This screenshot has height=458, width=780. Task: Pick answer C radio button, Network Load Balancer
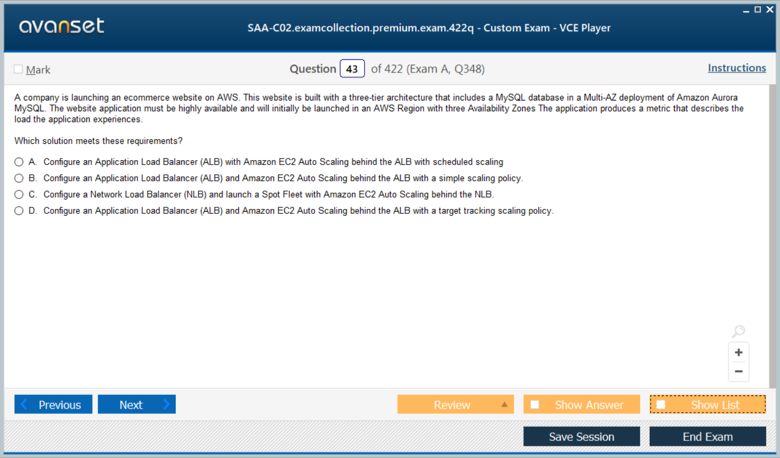pyautogui.click(x=19, y=194)
